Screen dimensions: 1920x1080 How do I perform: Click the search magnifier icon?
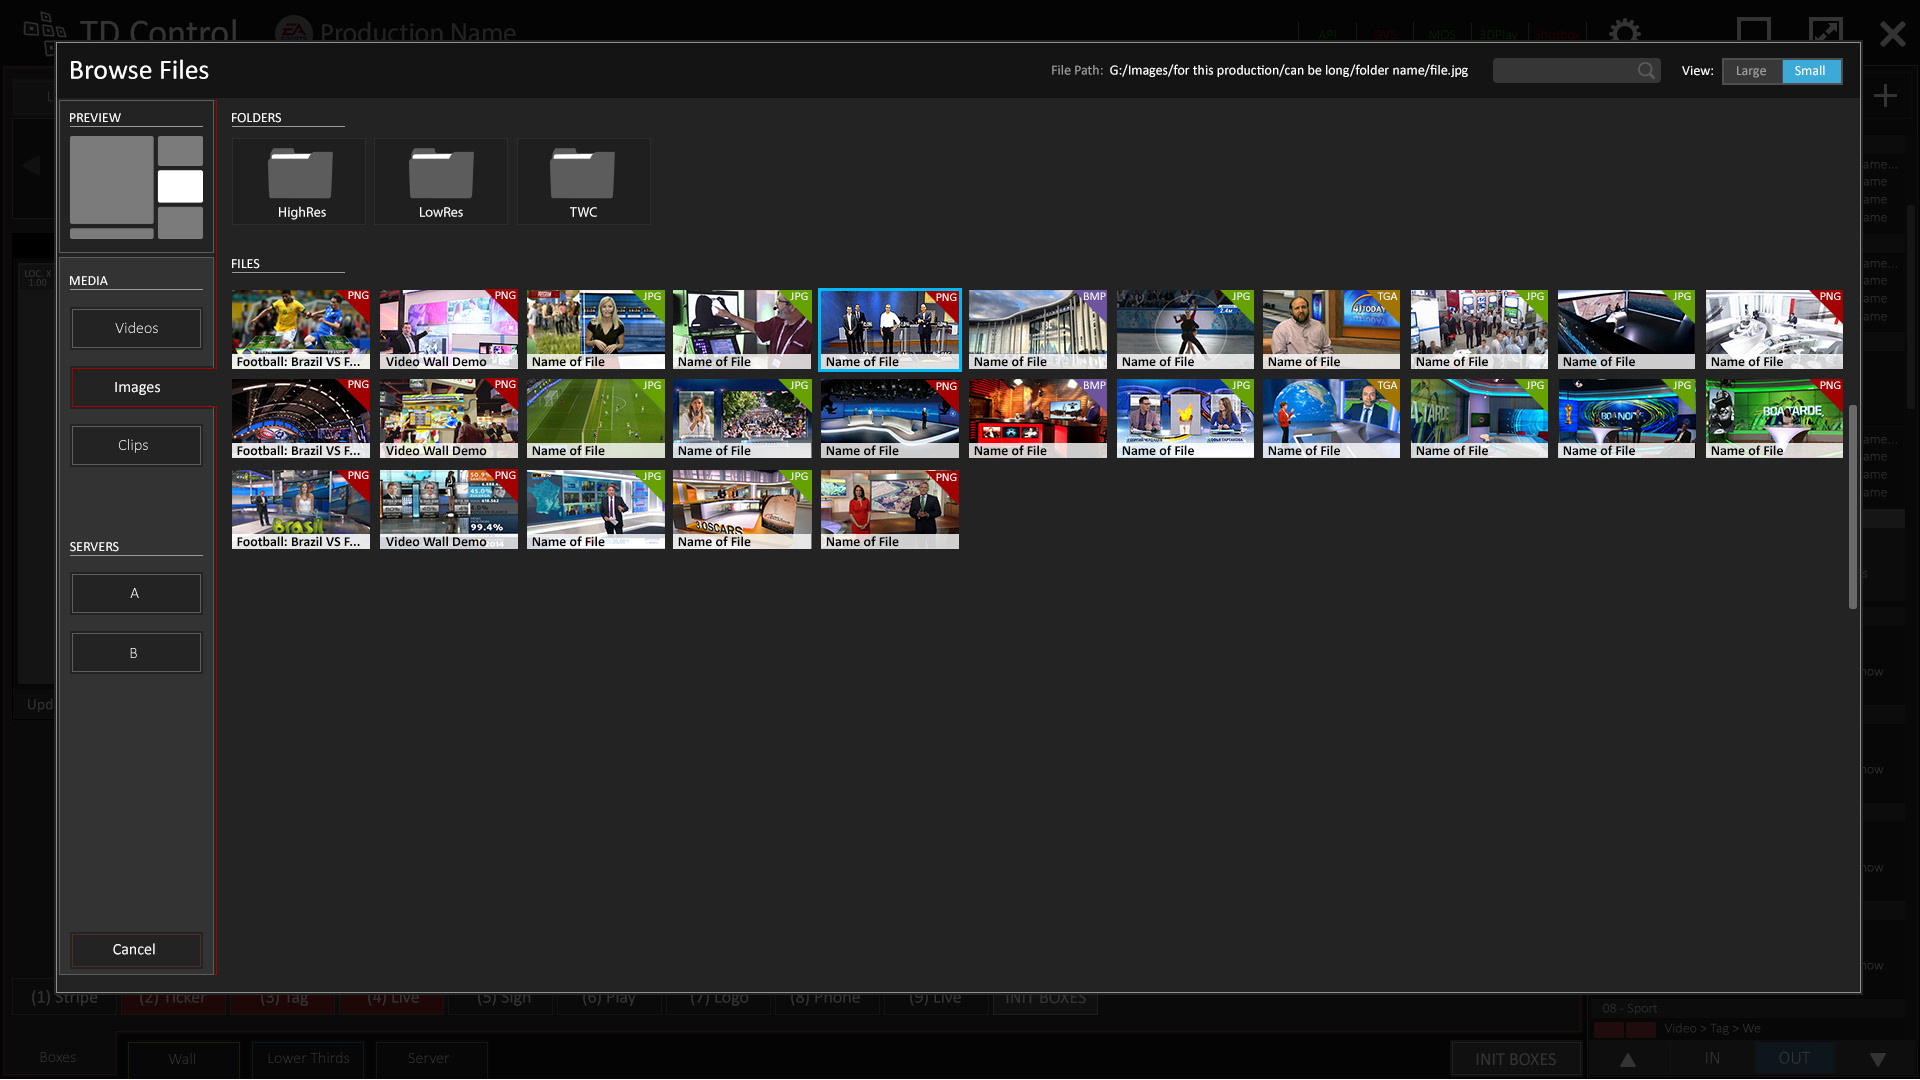(x=1646, y=71)
